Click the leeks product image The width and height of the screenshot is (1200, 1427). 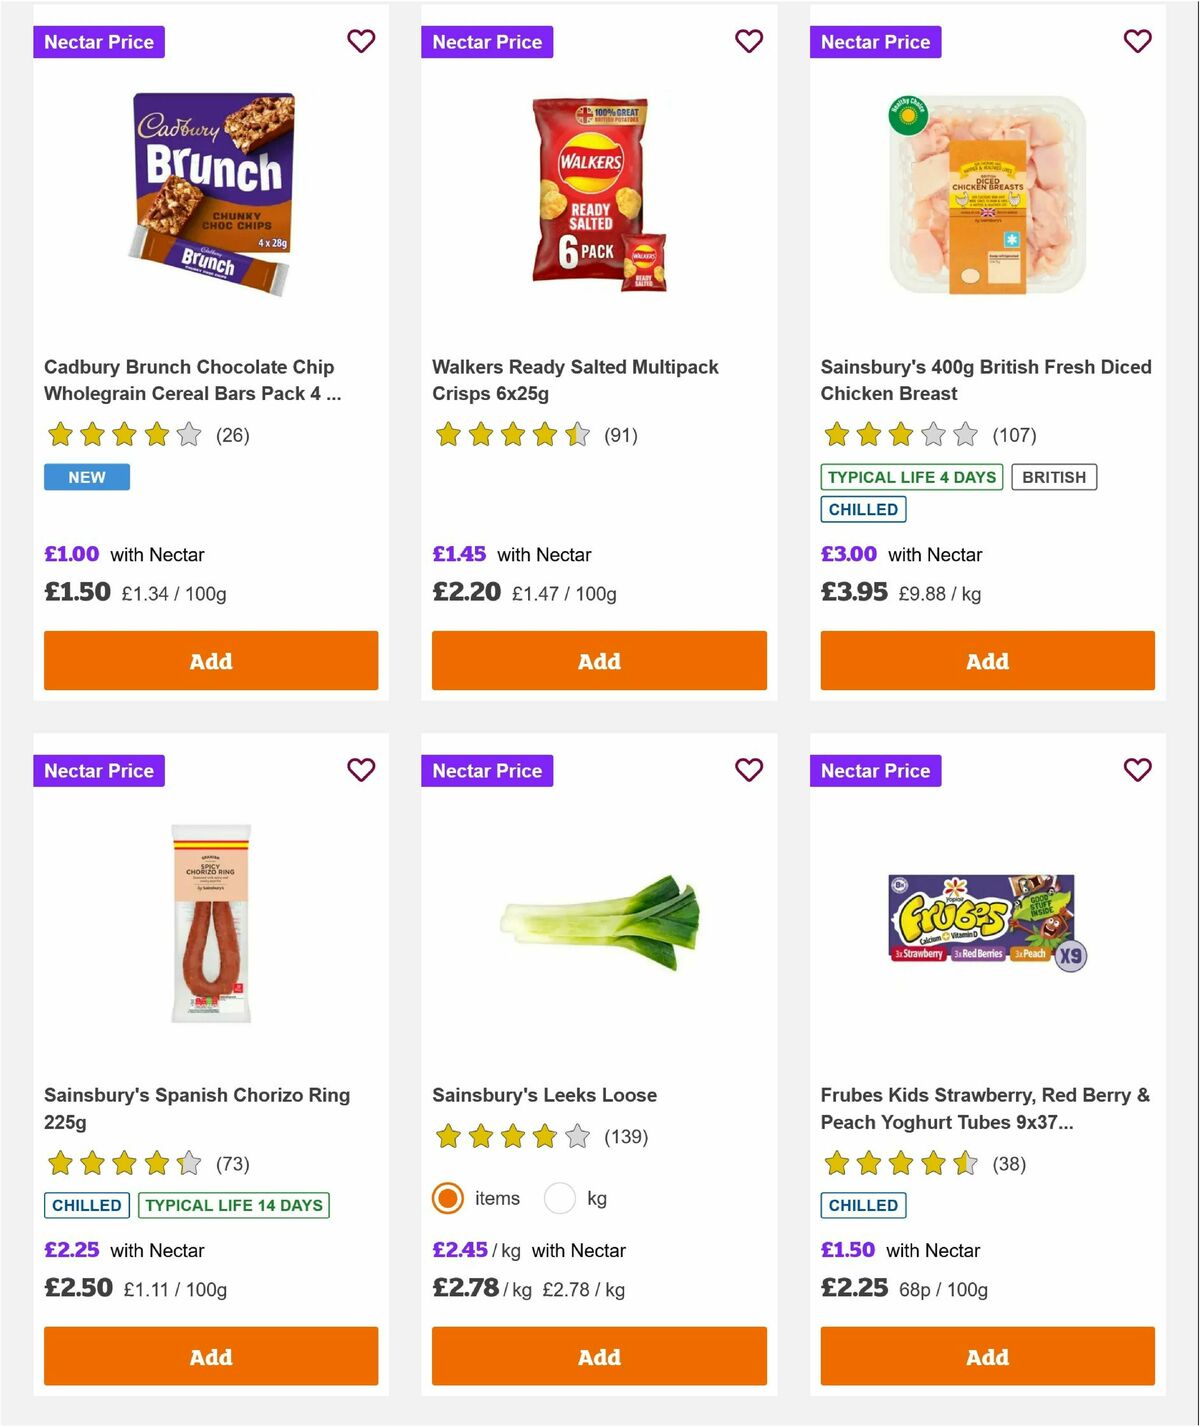pyautogui.click(x=598, y=920)
